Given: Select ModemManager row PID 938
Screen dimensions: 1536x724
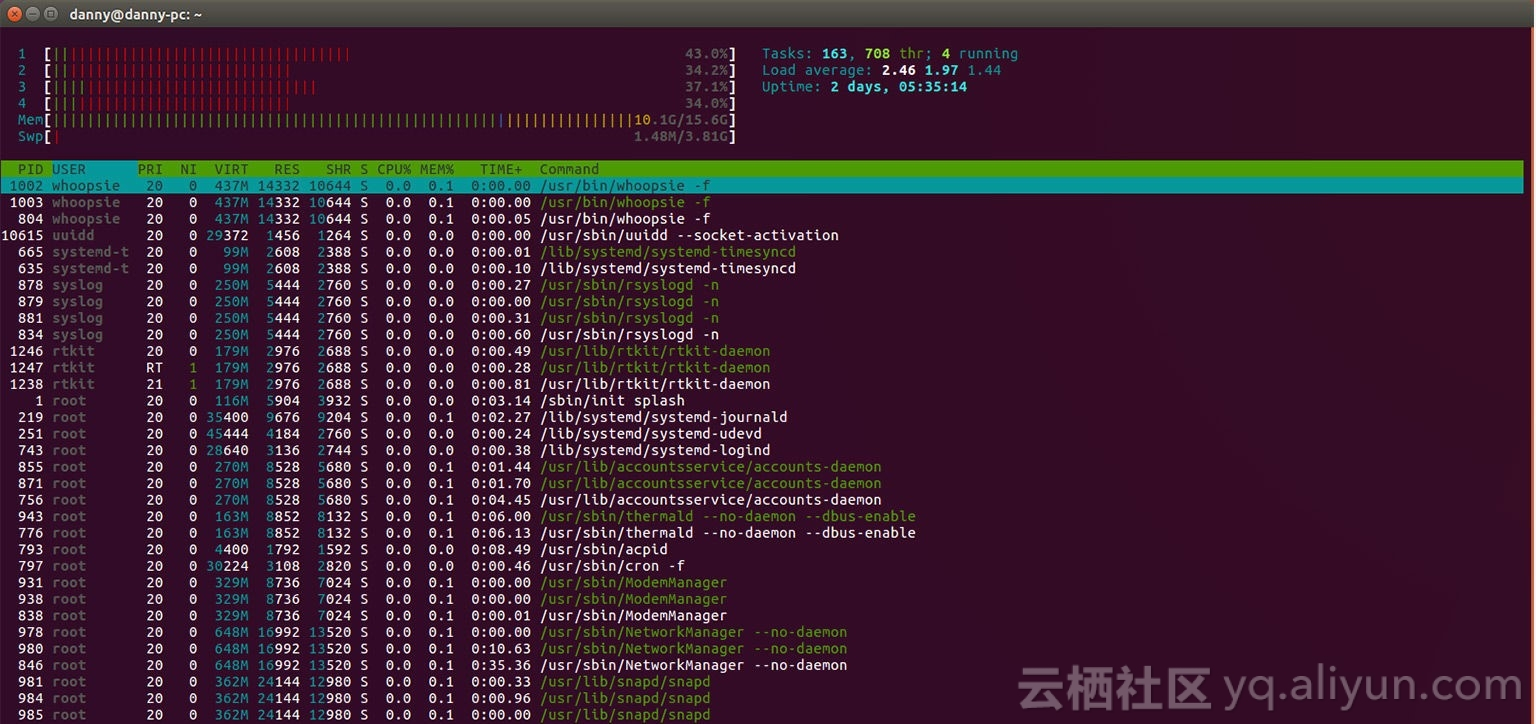Looking at the screenshot, I should [x=762, y=598].
